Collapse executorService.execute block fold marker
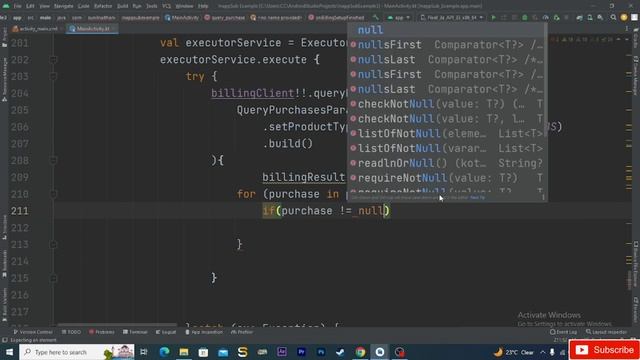 (53, 60)
